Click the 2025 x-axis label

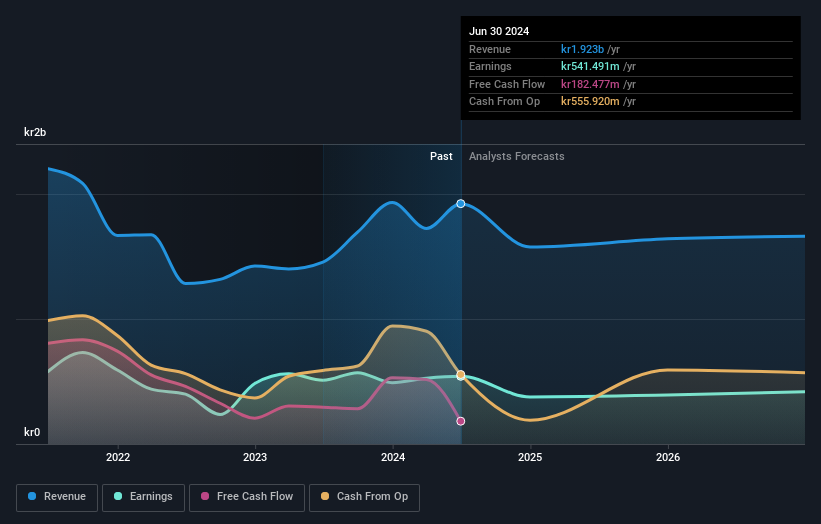click(x=530, y=457)
